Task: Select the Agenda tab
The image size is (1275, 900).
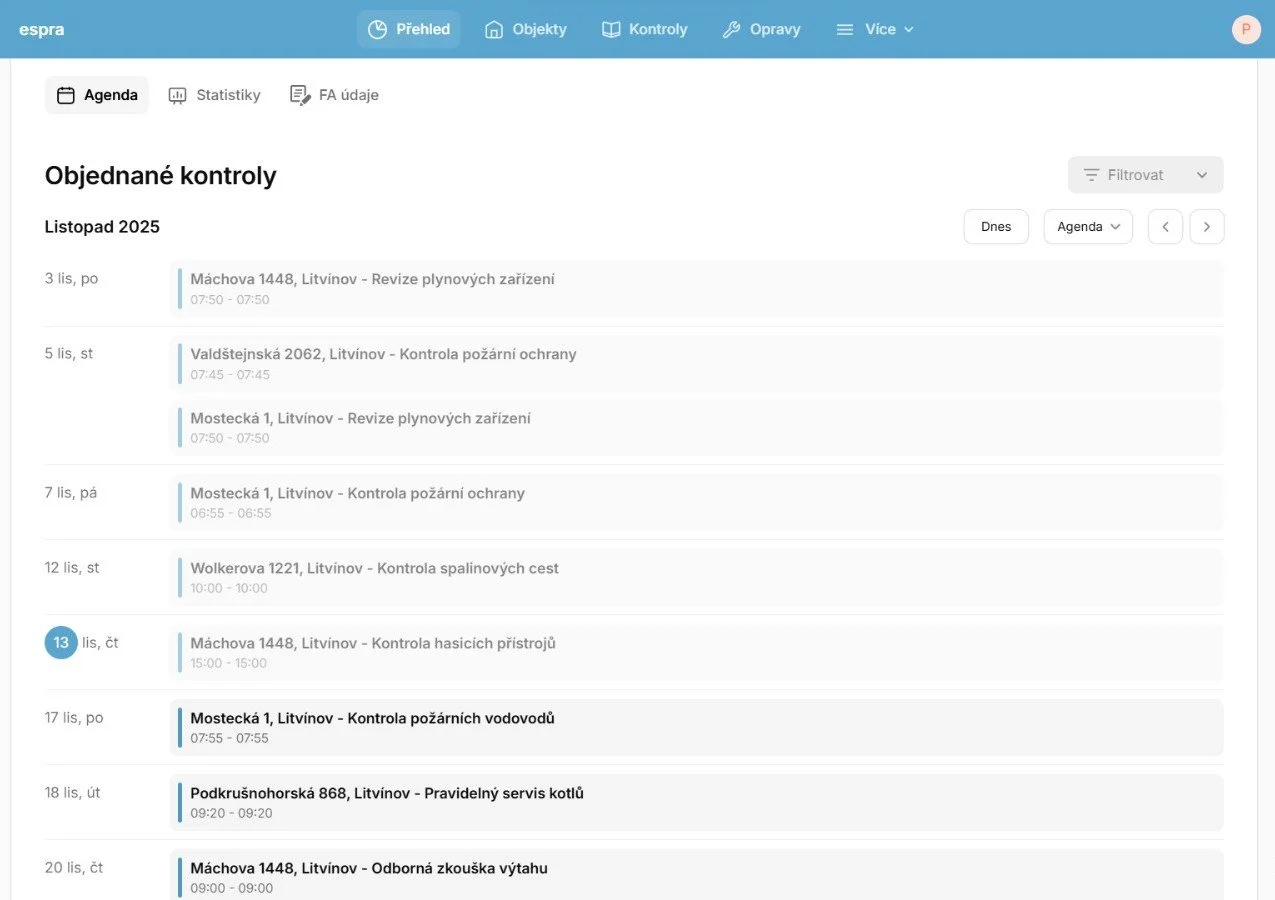Action: coord(97,95)
